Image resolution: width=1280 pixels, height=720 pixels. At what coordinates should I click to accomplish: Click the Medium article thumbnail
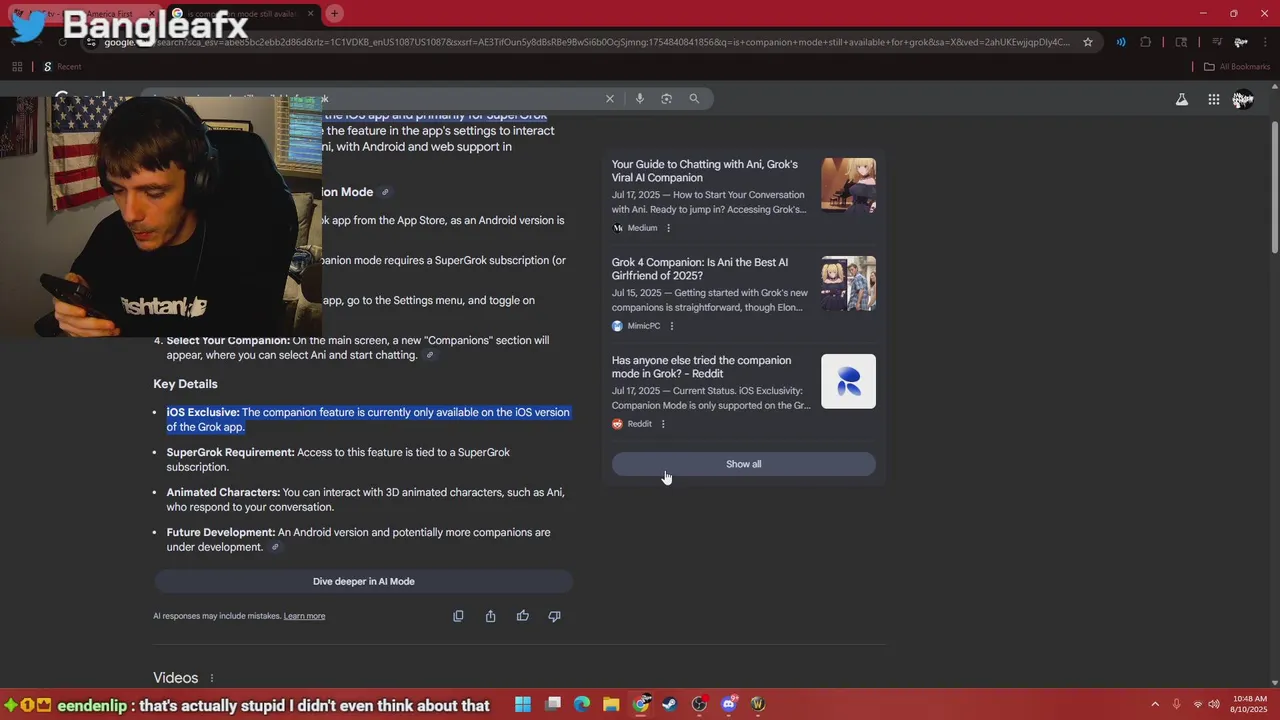(848, 185)
